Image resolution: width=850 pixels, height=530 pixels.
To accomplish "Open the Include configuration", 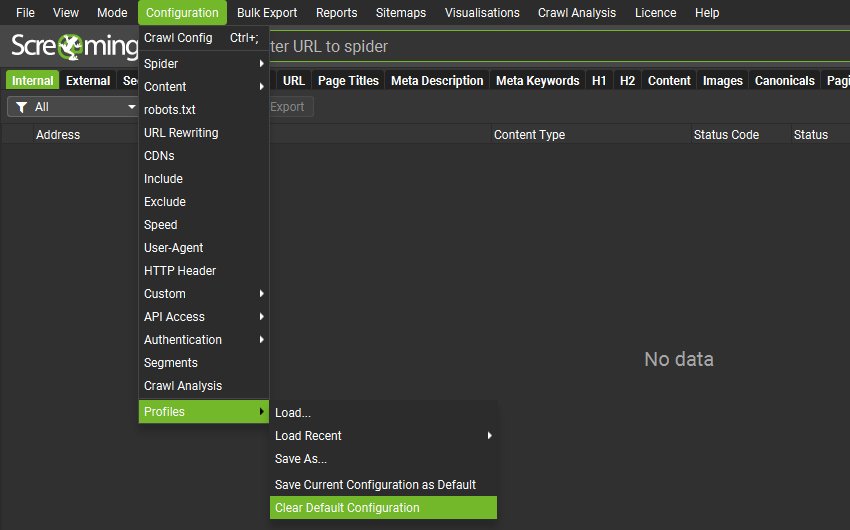I will (x=204, y=179).
